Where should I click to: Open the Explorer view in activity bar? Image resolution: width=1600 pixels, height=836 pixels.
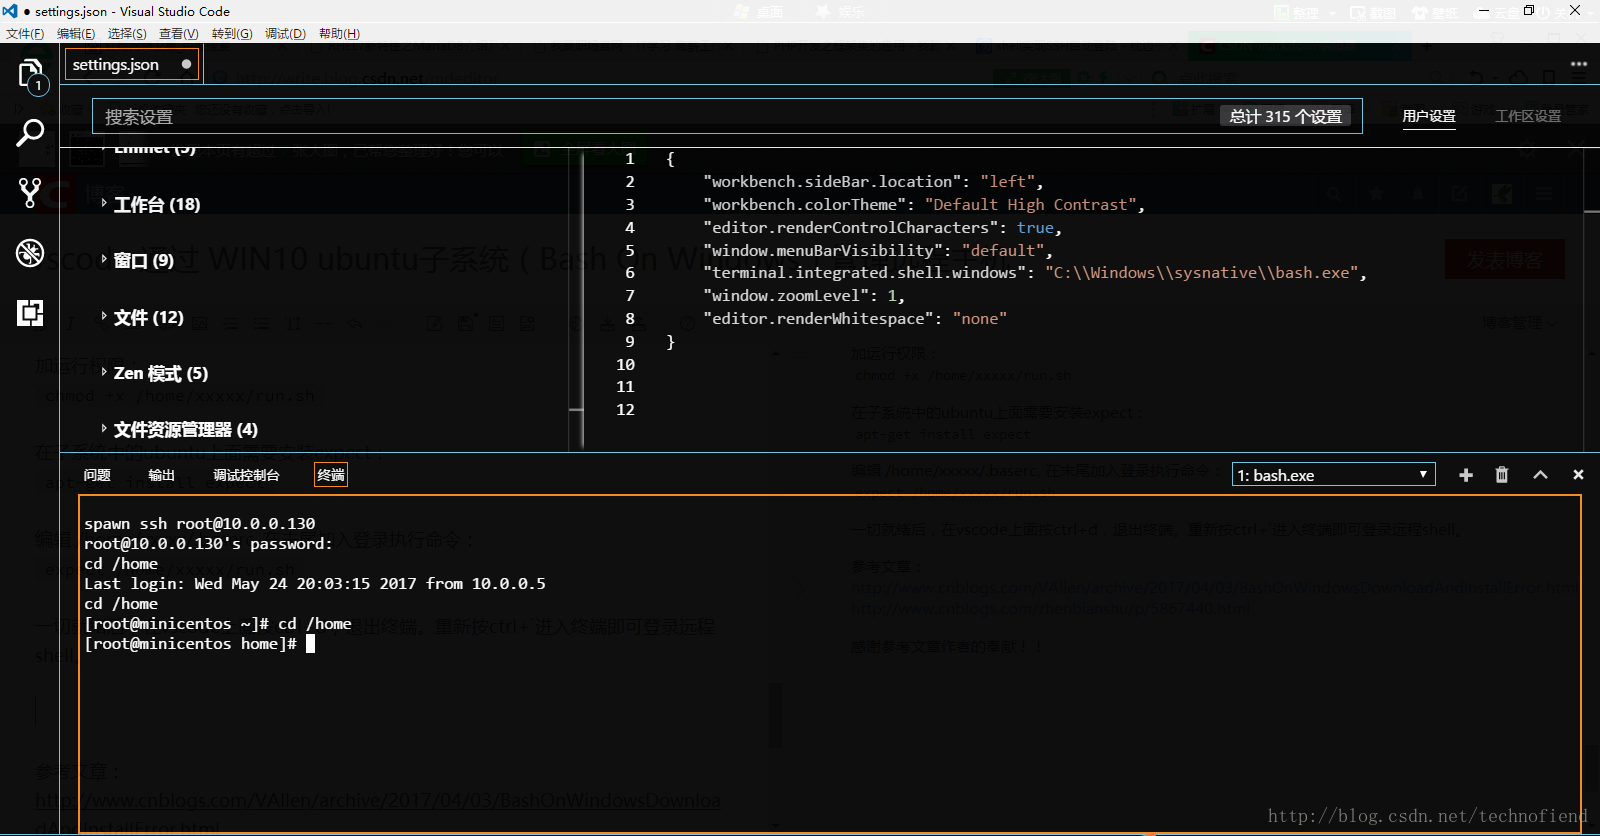click(x=30, y=75)
